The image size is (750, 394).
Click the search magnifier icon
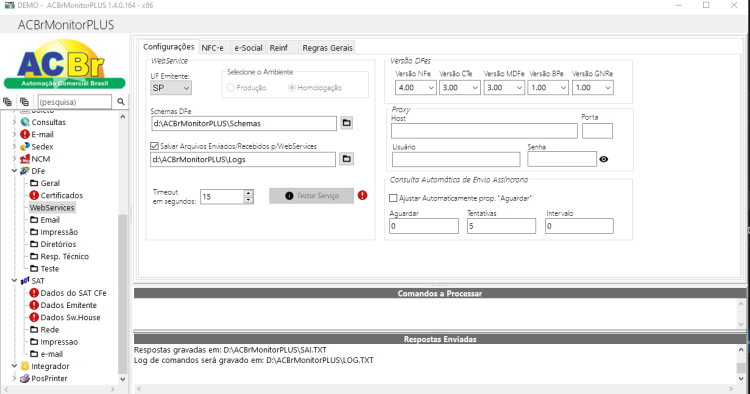pyautogui.click(x=121, y=102)
